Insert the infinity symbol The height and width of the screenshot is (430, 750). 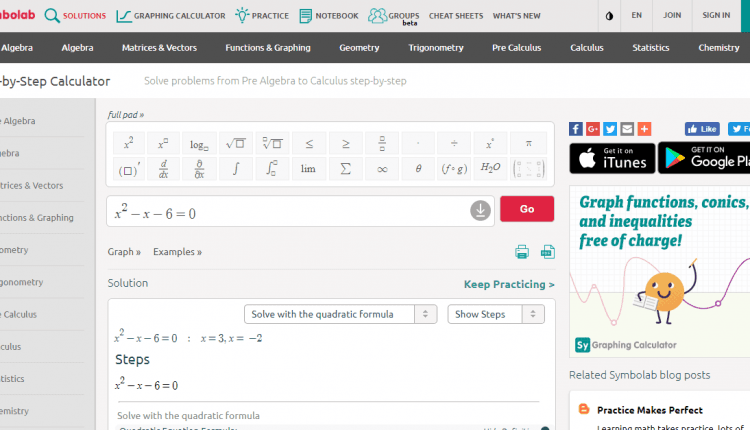[381, 169]
